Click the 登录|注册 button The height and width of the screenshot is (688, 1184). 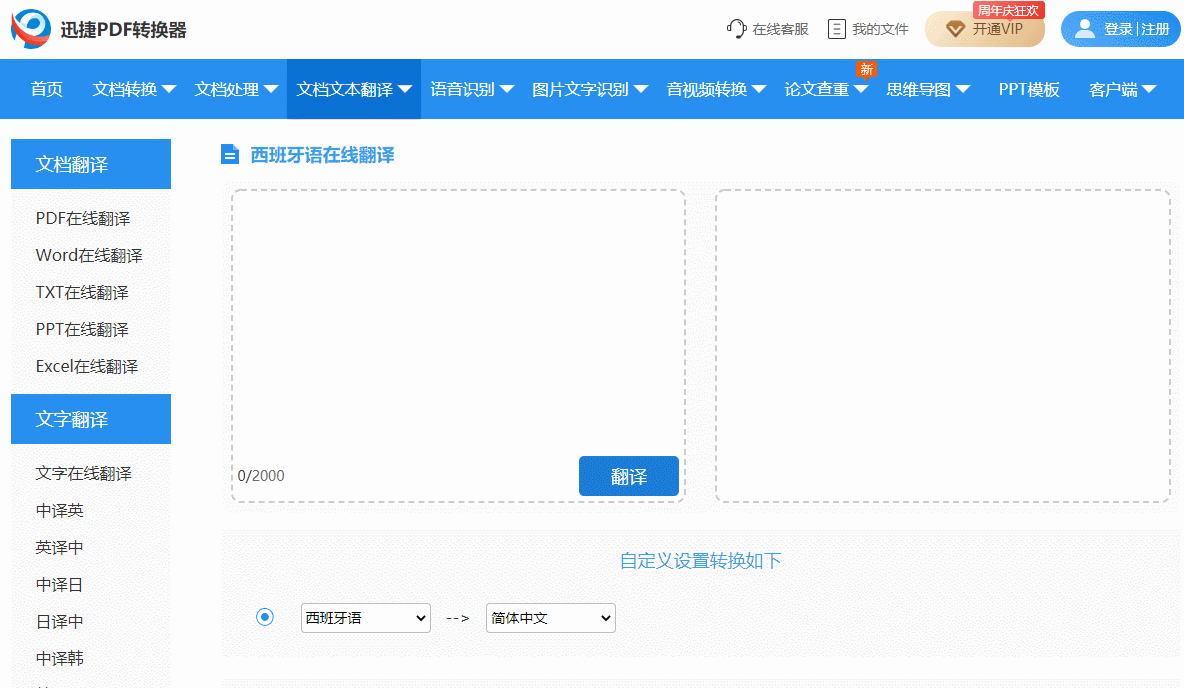1131,29
